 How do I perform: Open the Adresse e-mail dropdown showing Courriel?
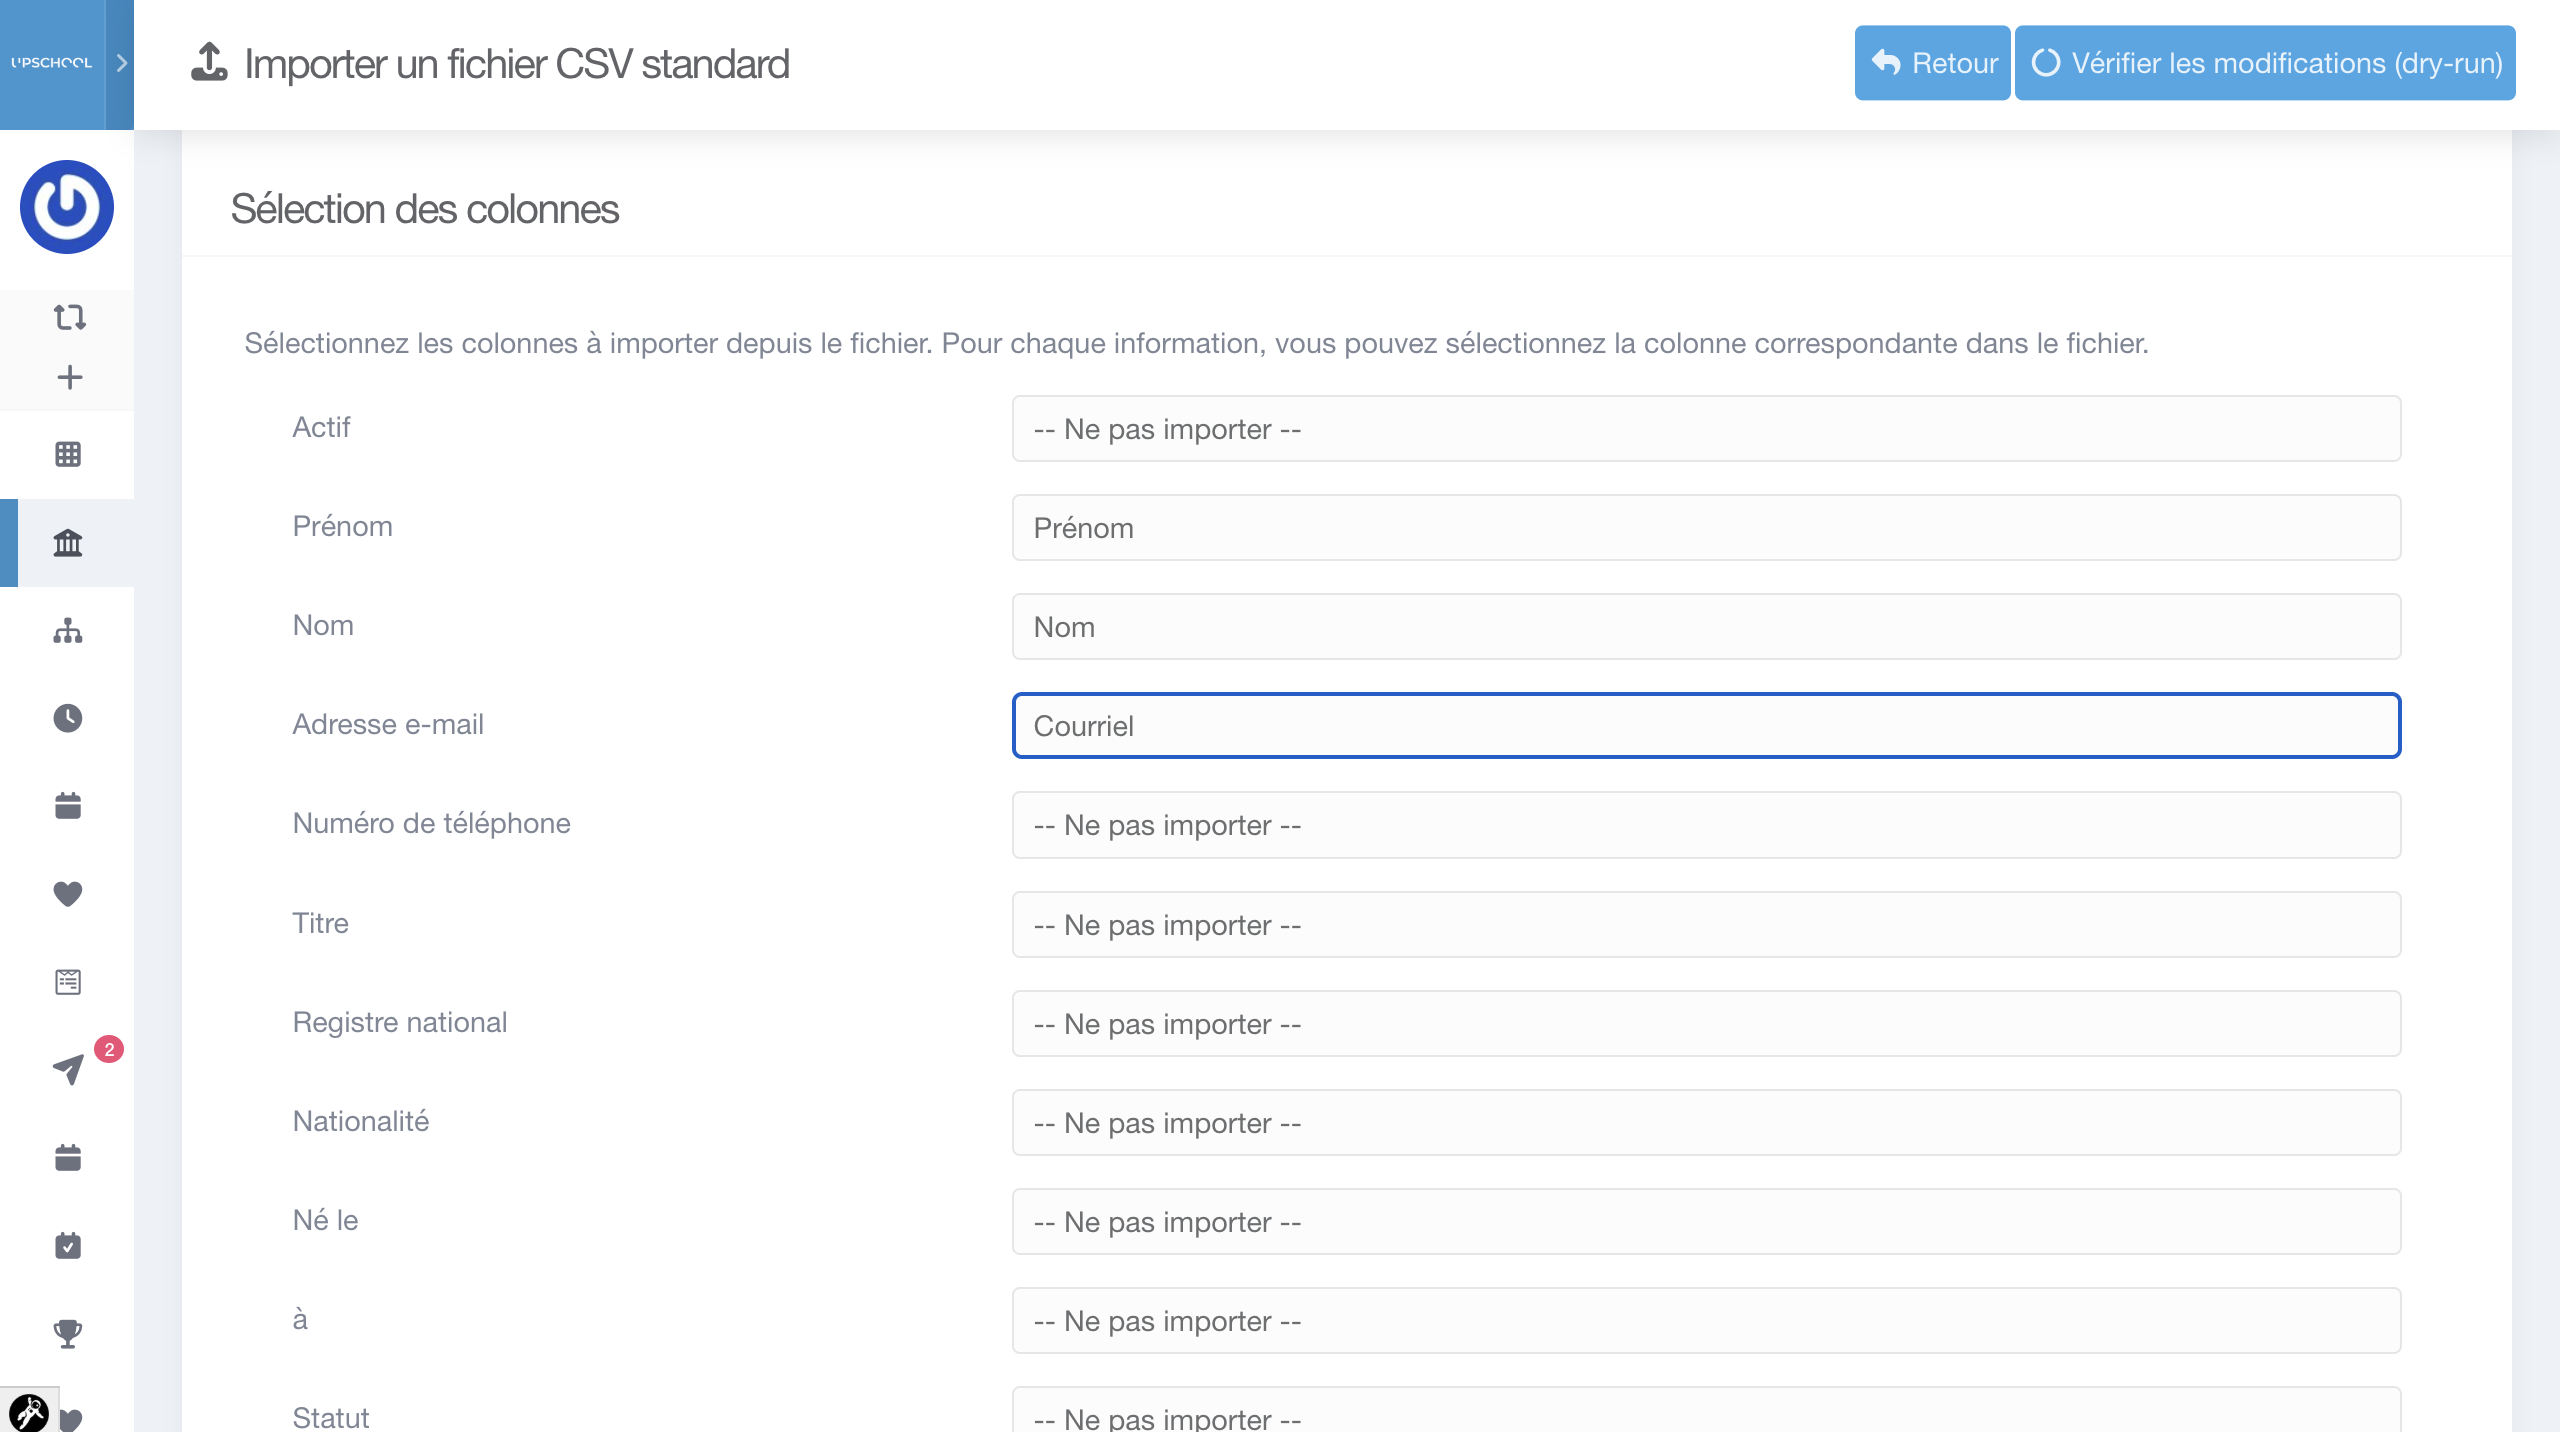point(1706,726)
